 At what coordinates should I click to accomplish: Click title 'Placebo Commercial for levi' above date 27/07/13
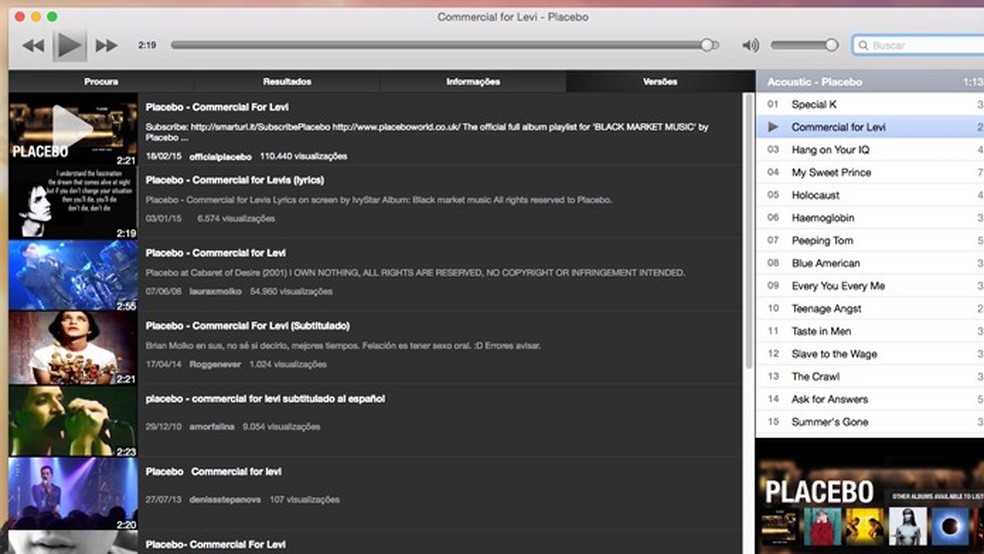213,471
